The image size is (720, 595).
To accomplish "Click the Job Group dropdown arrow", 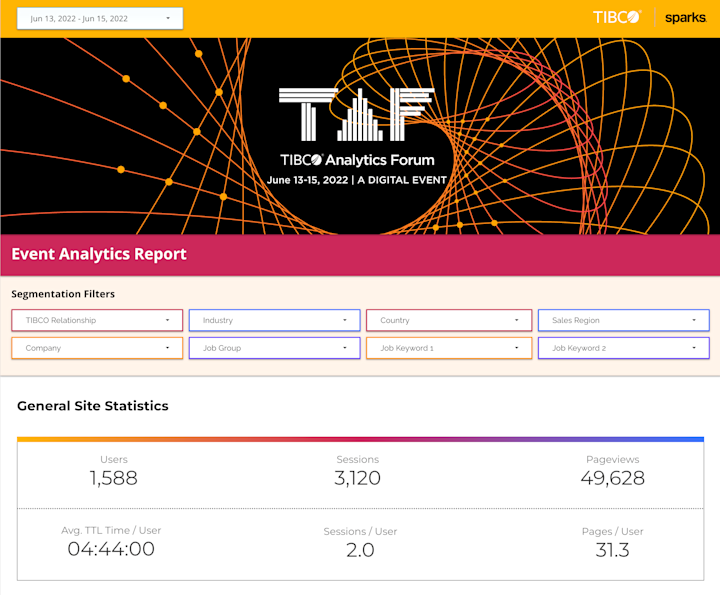I will point(344,348).
